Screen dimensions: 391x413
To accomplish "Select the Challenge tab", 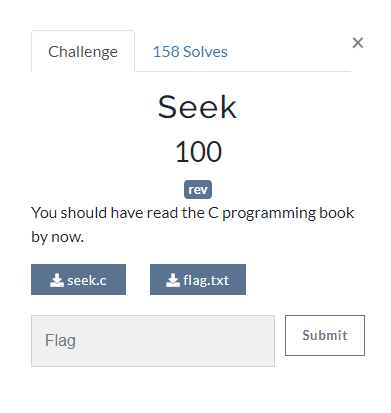I will pos(83,51).
